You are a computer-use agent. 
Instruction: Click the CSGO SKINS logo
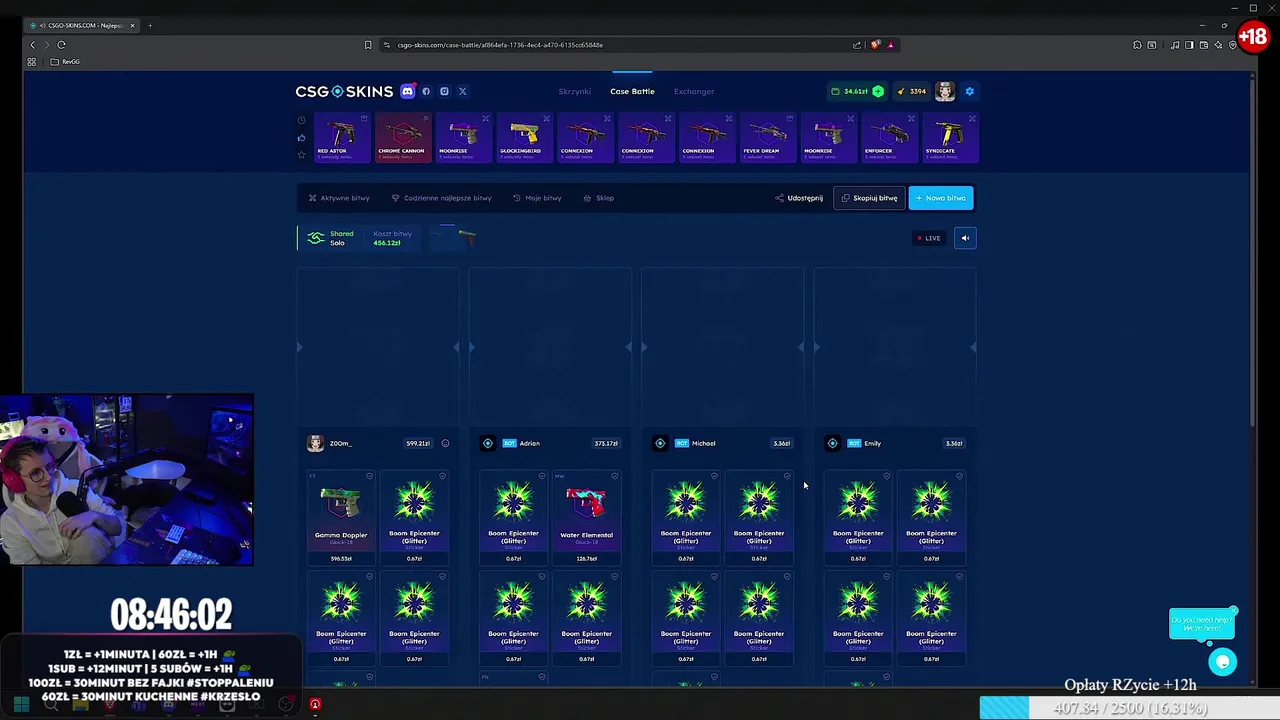coord(344,91)
